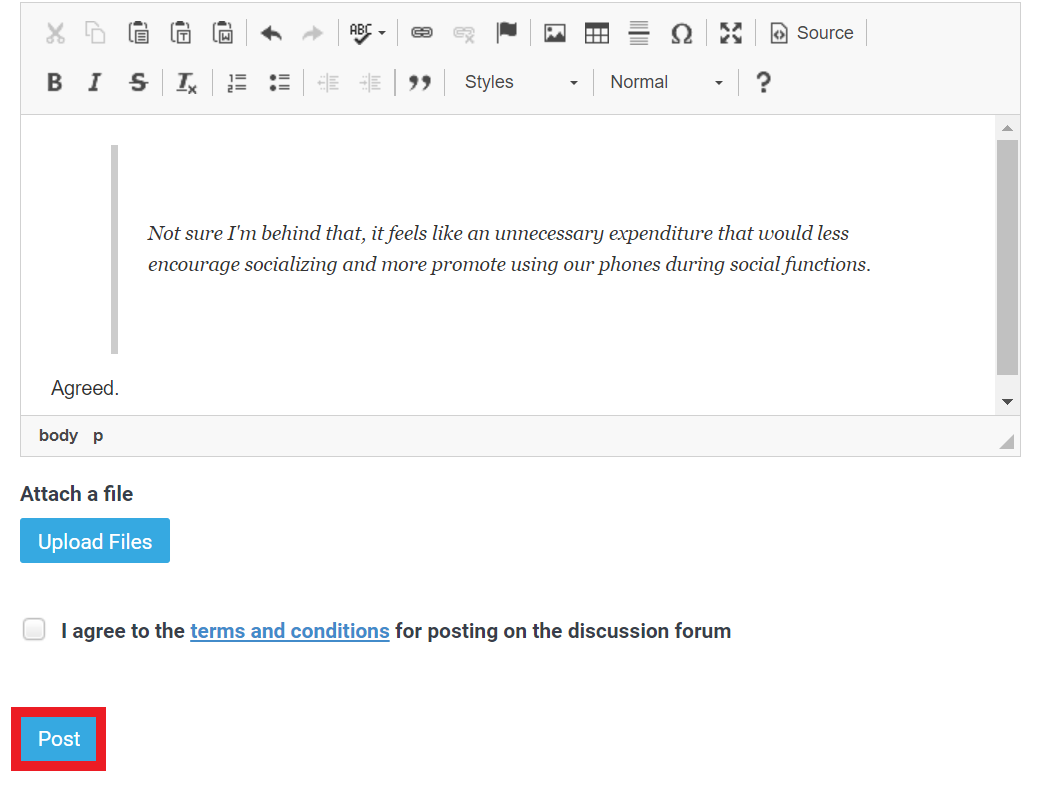Insert a horizontal line

tap(639, 33)
